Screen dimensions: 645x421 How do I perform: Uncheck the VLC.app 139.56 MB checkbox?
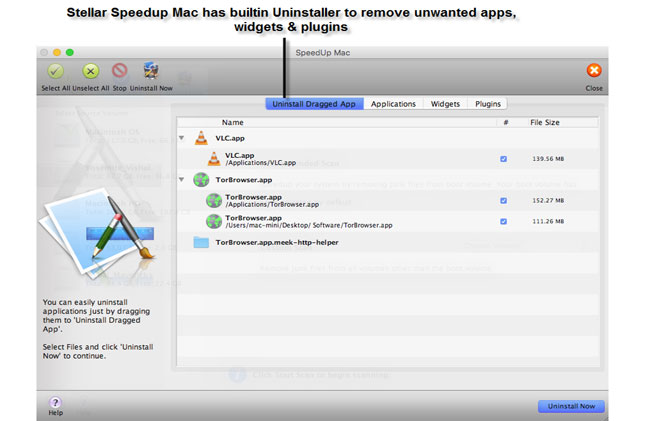tap(503, 159)
